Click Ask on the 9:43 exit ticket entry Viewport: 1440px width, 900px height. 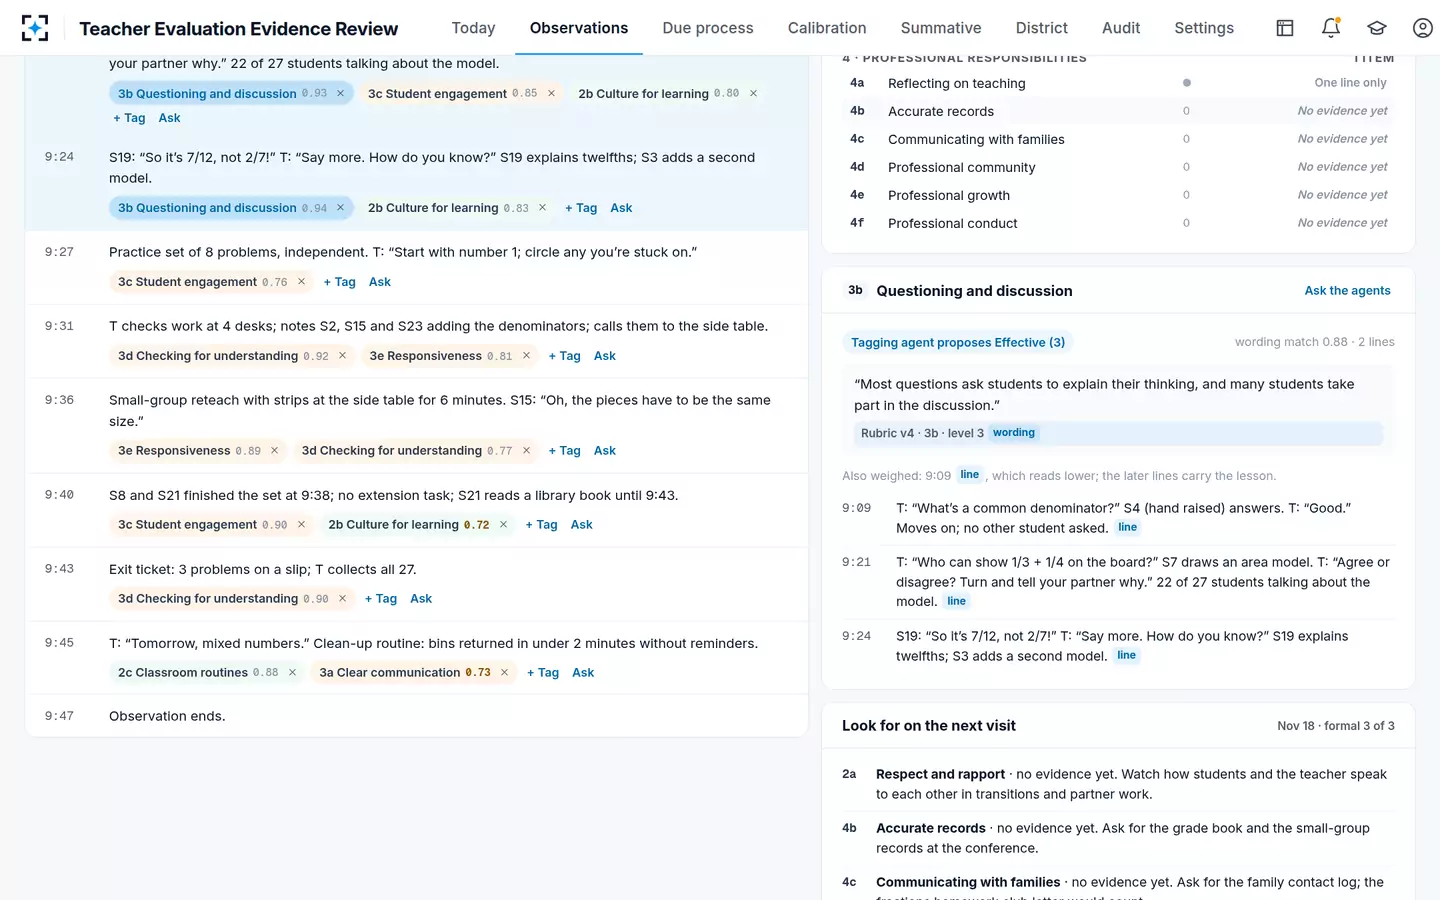pos(421,599)
